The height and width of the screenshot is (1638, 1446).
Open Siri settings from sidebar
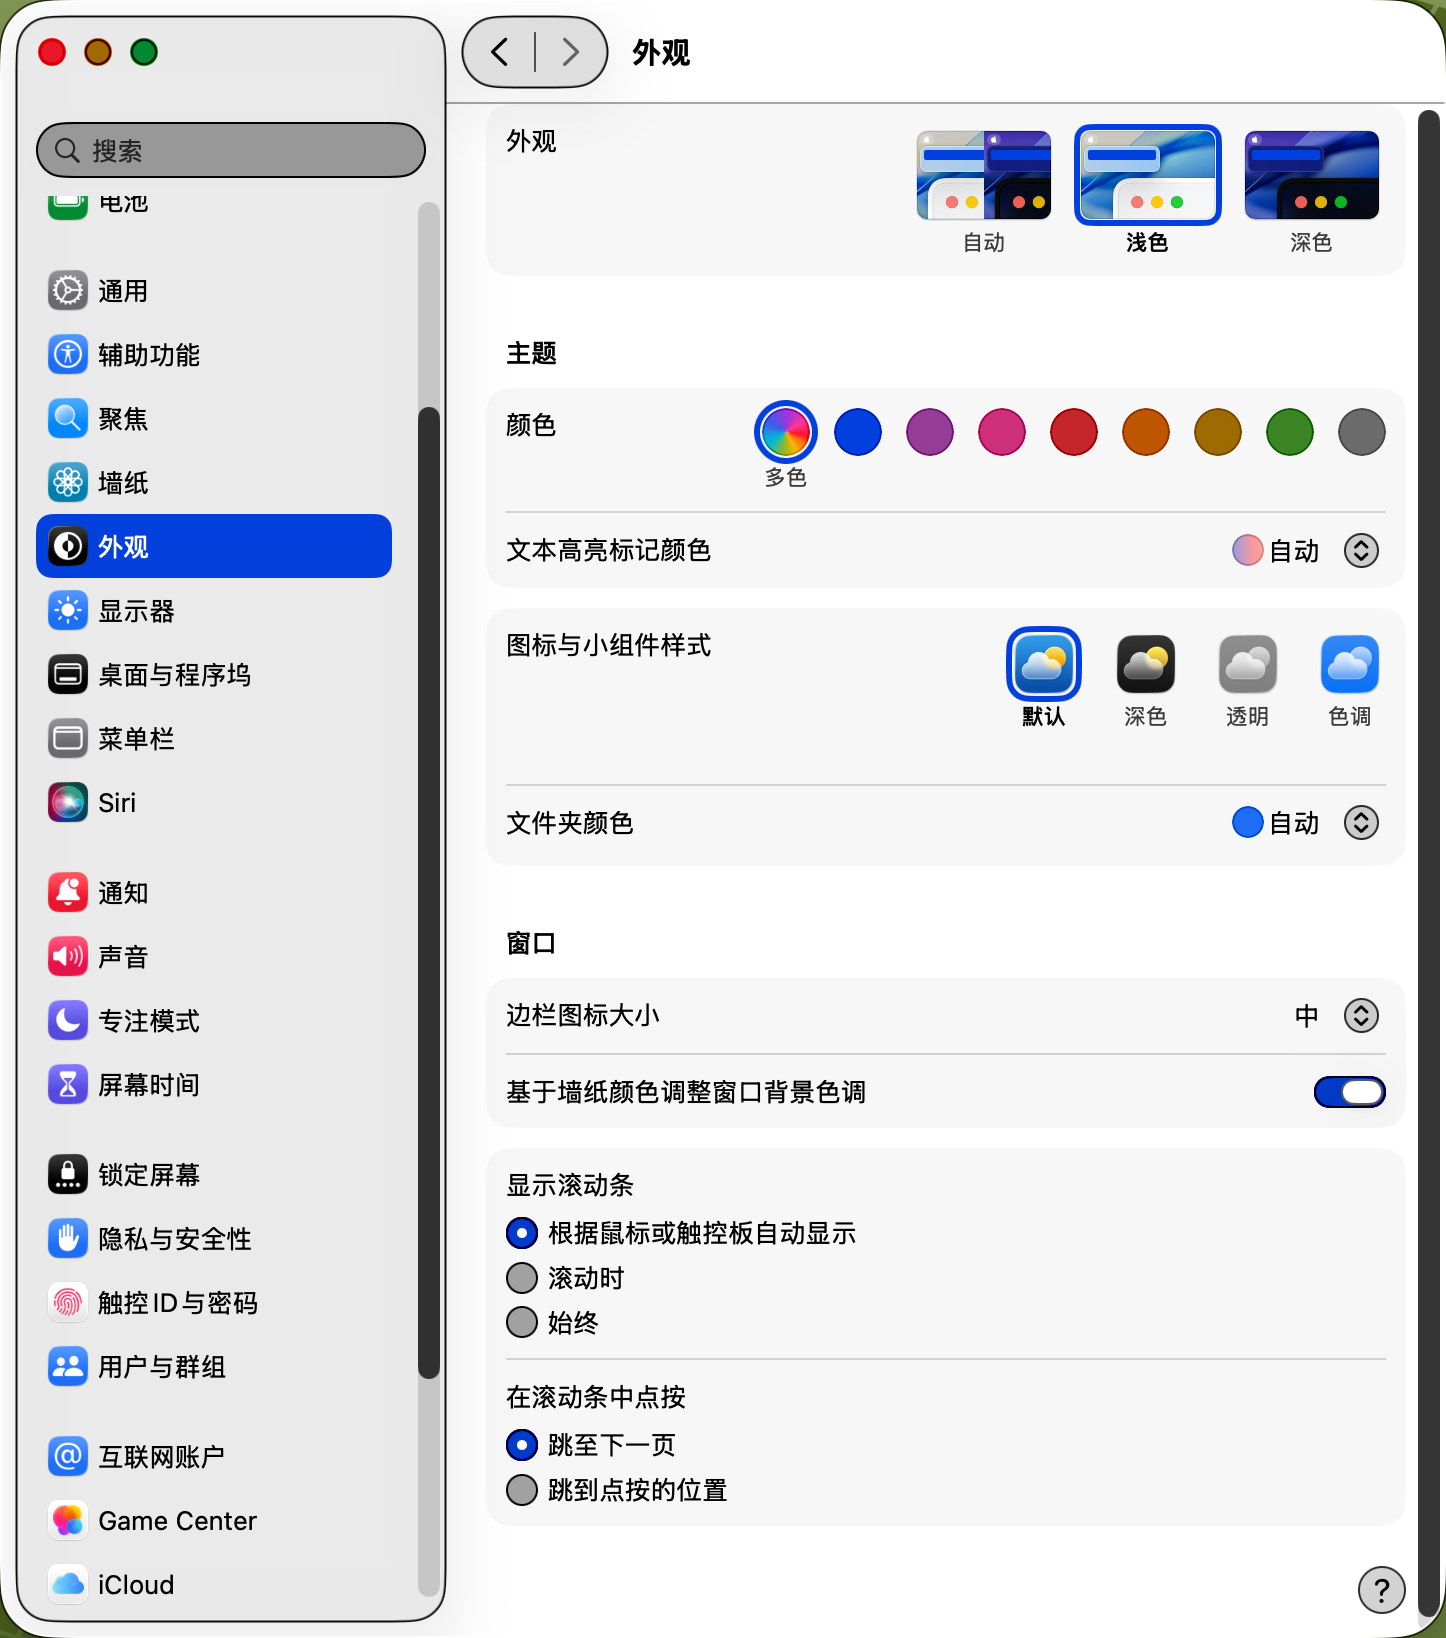click(116, 803)
